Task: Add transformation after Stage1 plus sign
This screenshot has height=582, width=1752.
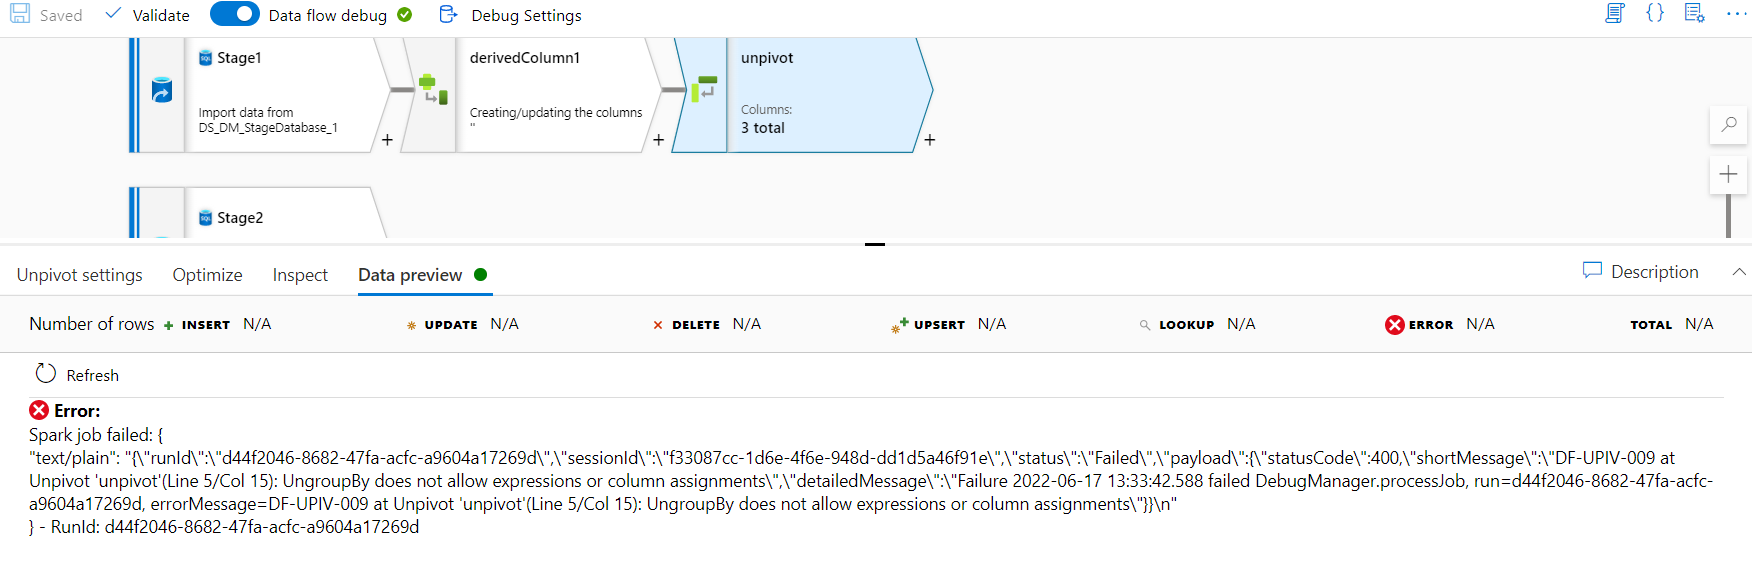Action: pos(387,140)
